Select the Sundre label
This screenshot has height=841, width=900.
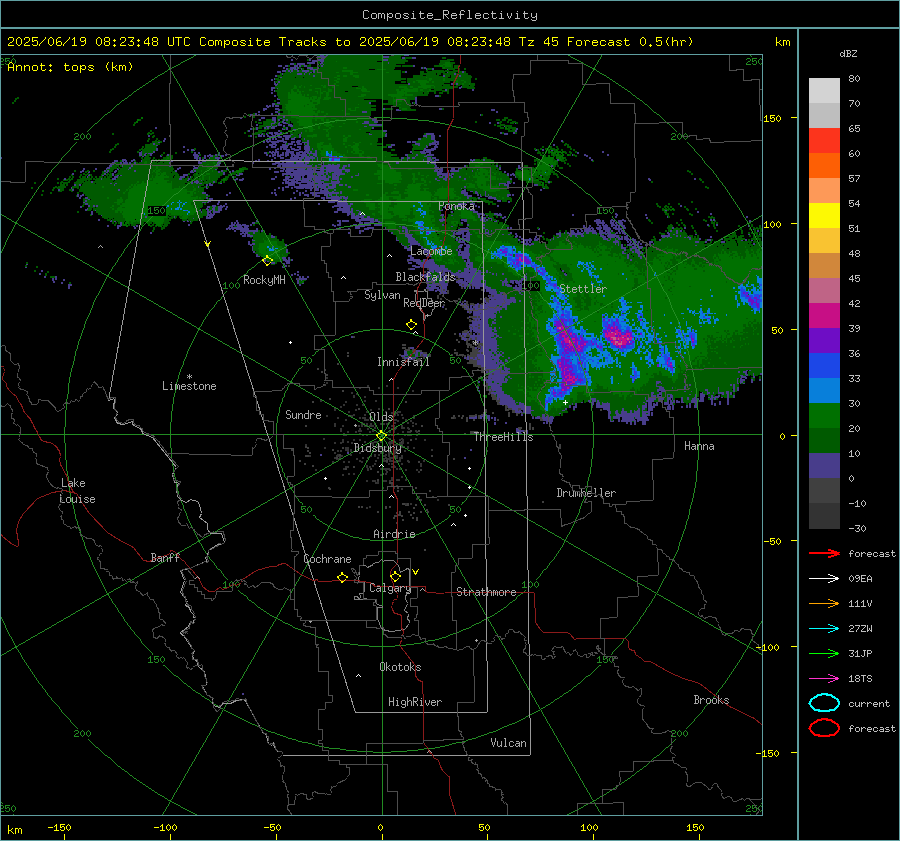pos(303,415)
